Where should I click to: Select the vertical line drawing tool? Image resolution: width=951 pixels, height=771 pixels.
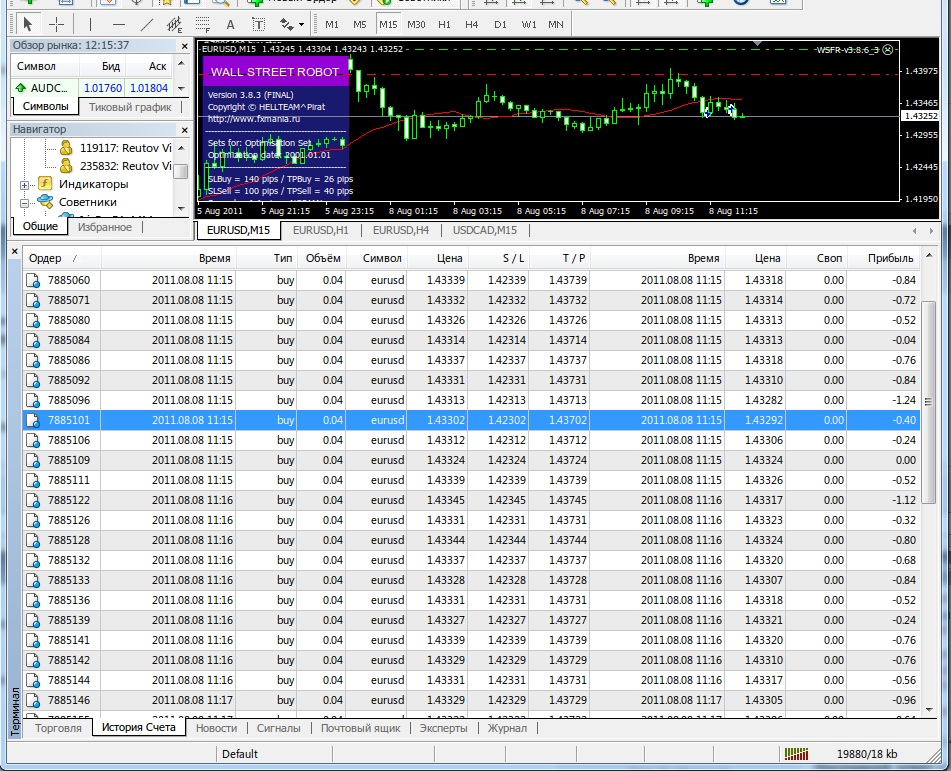[90, 24]
